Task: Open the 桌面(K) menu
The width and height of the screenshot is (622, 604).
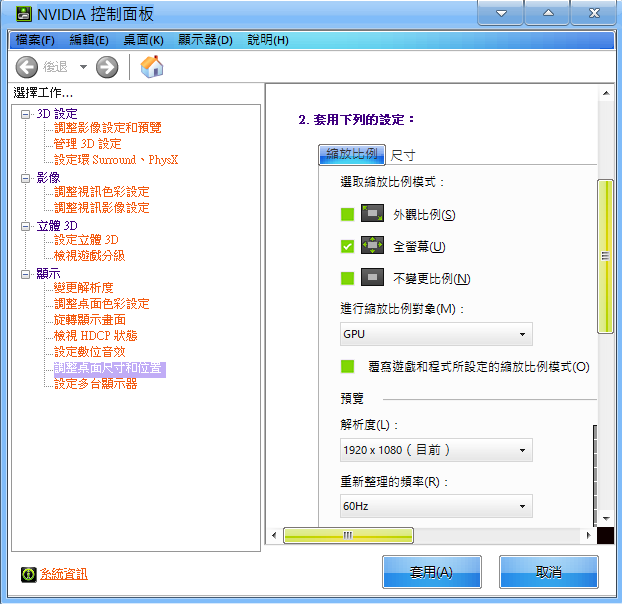Action: 144,40
